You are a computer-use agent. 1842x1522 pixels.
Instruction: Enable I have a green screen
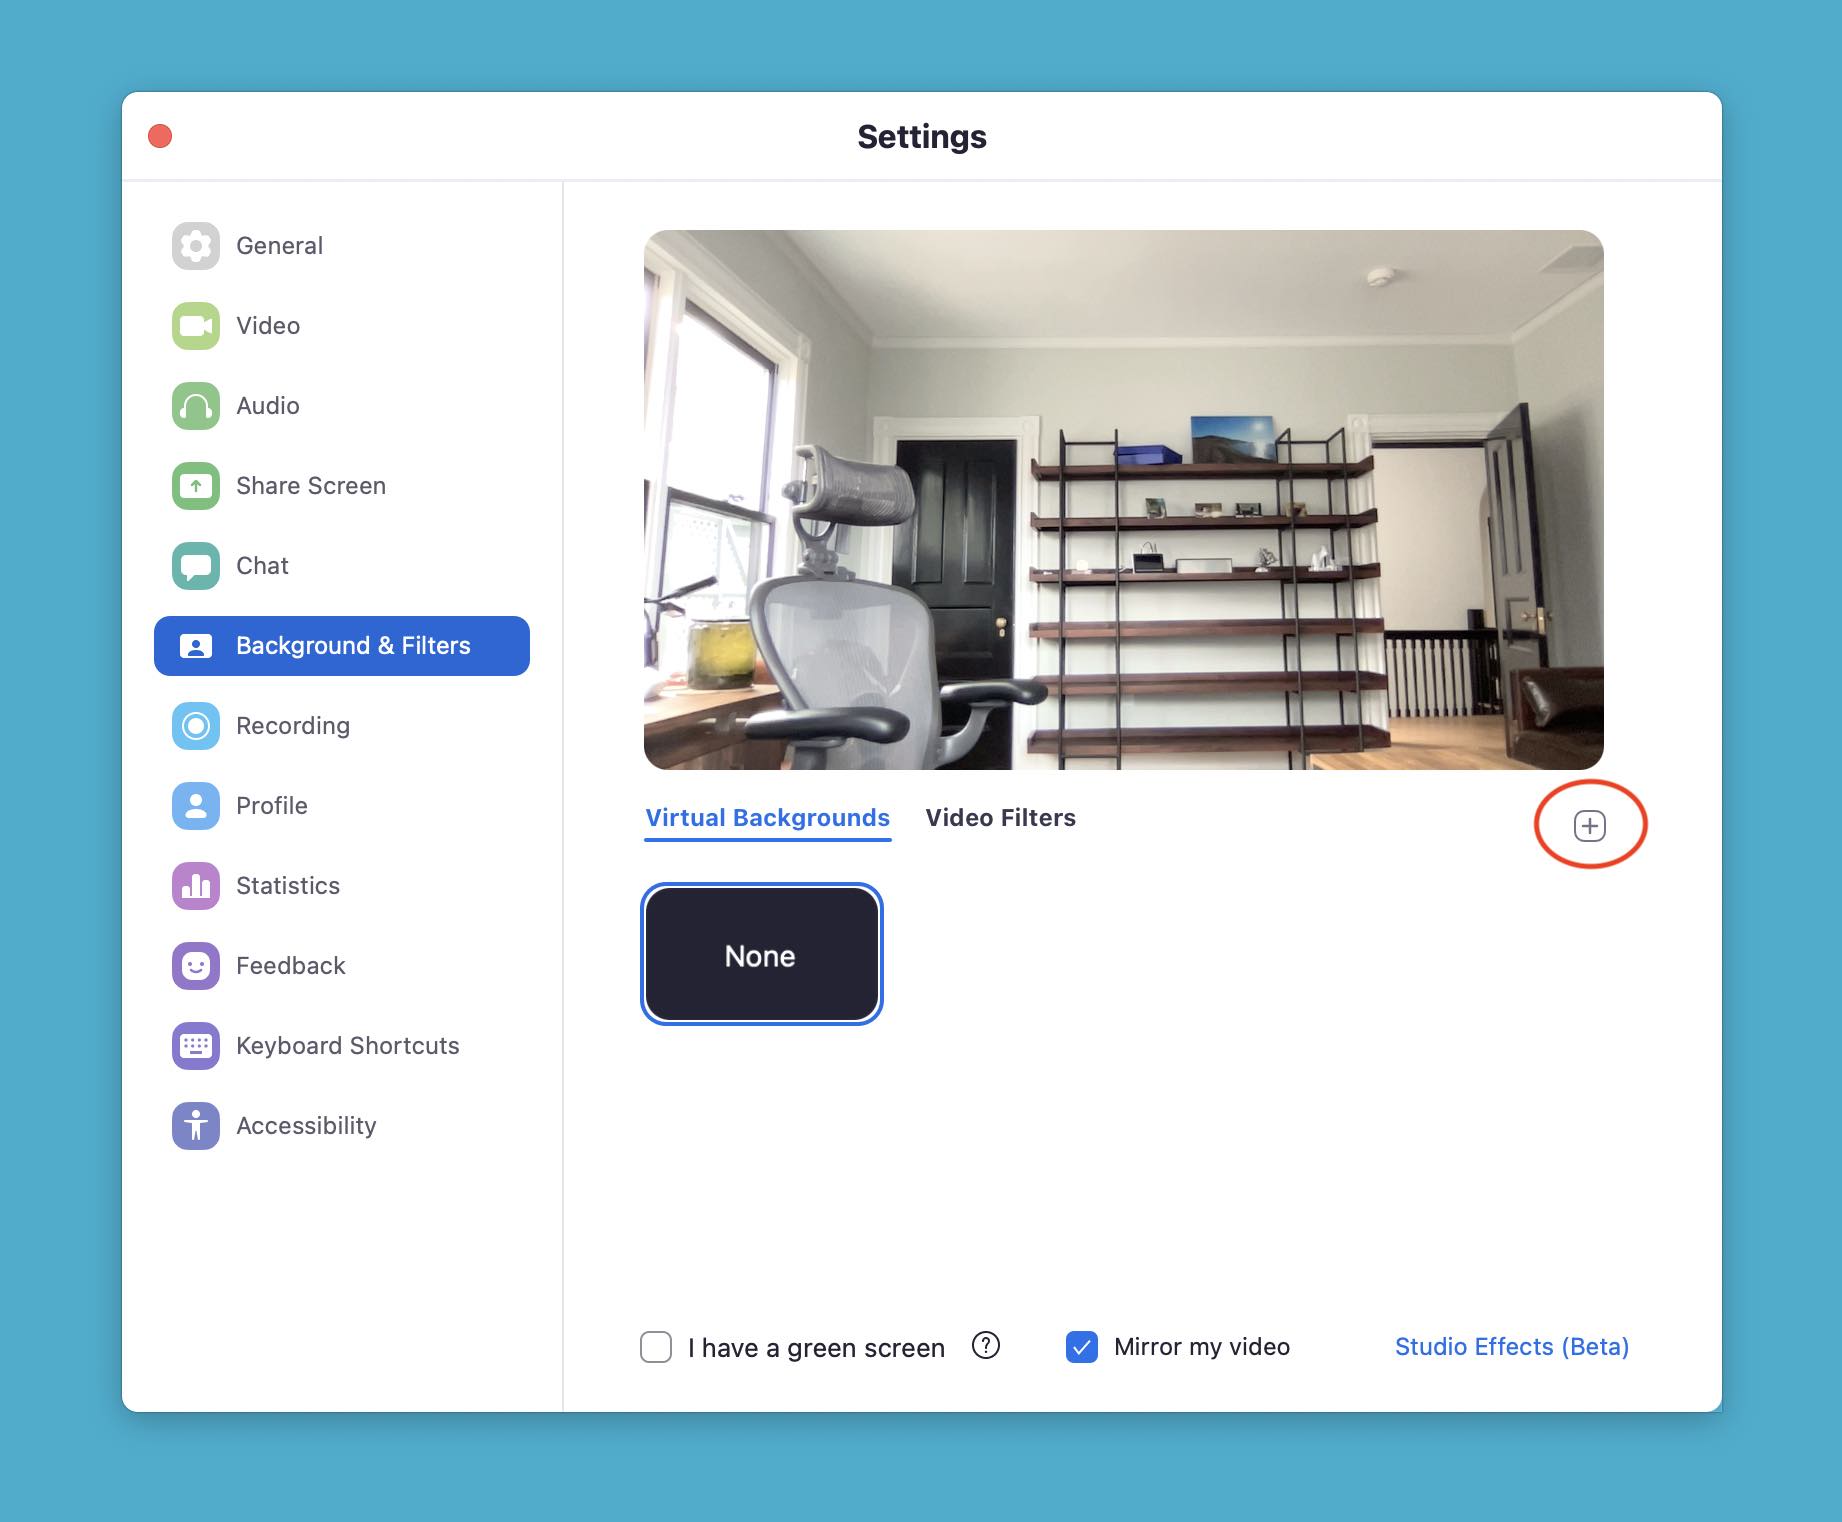(656, 1347)
